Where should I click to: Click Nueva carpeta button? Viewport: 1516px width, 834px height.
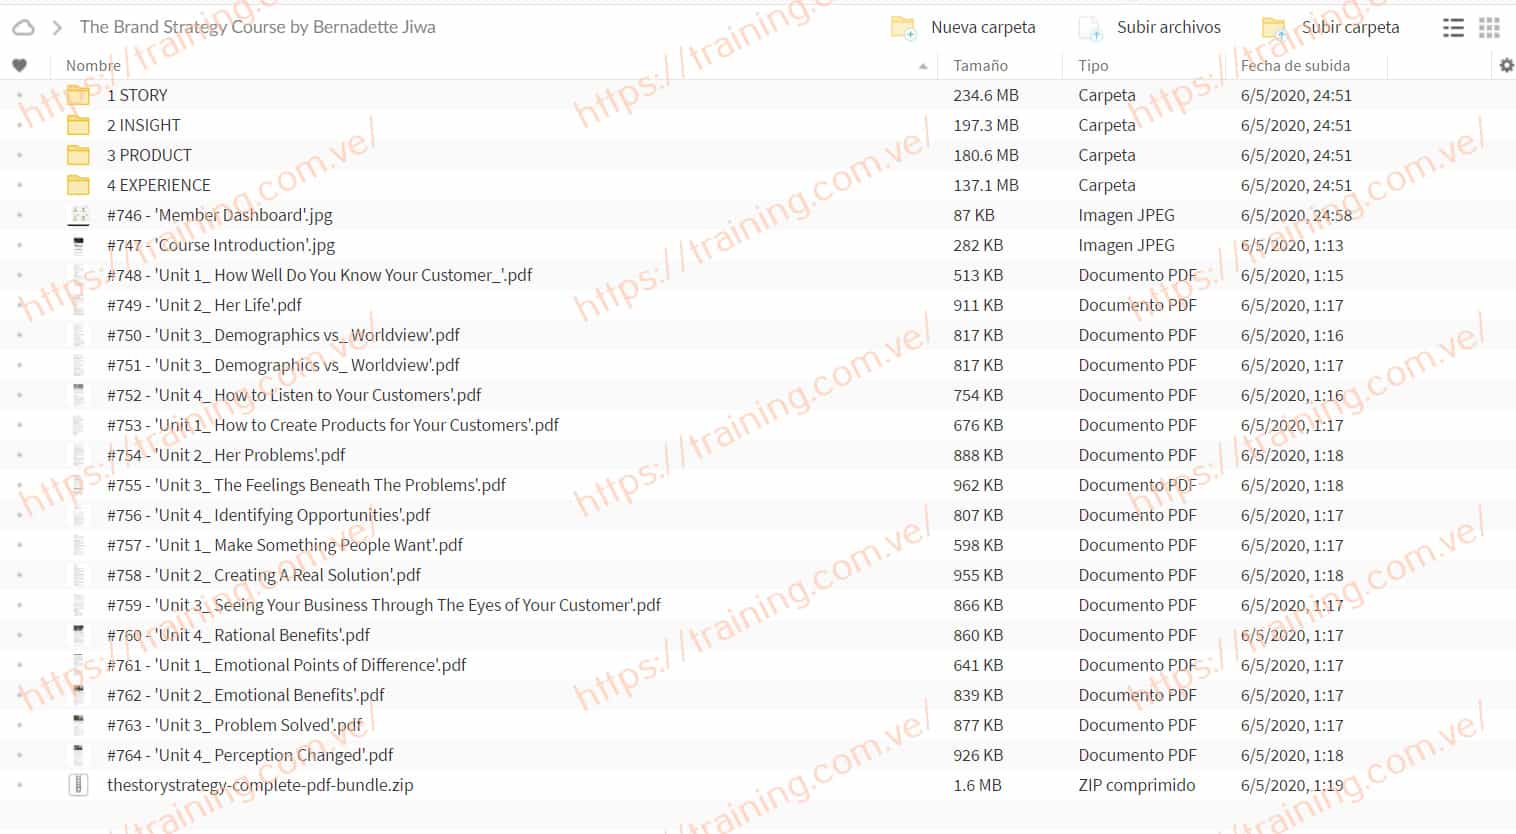click(x=964, y=27)
